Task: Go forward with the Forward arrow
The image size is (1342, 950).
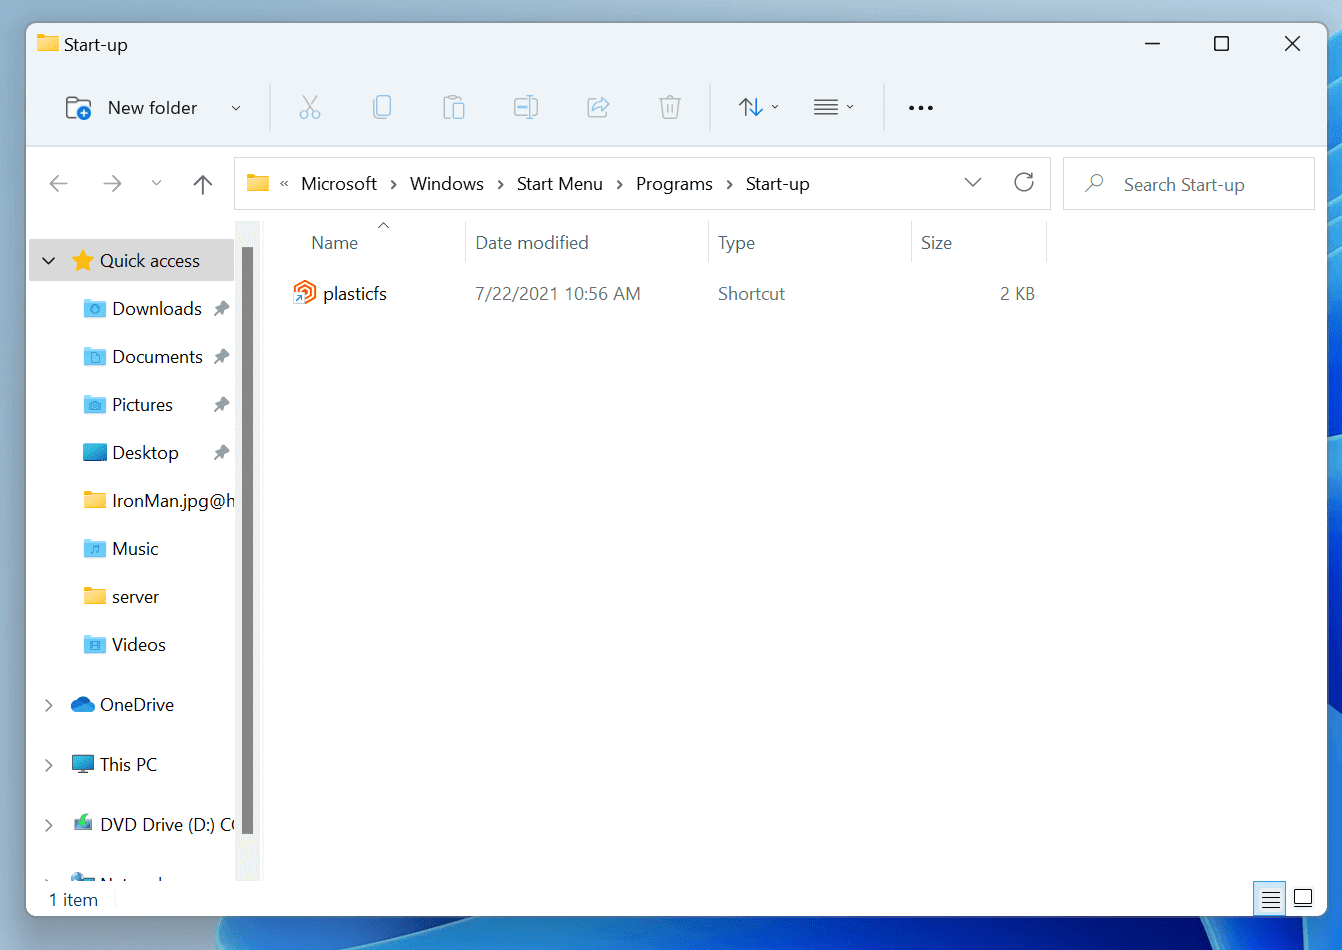Action: pos(112,184)
